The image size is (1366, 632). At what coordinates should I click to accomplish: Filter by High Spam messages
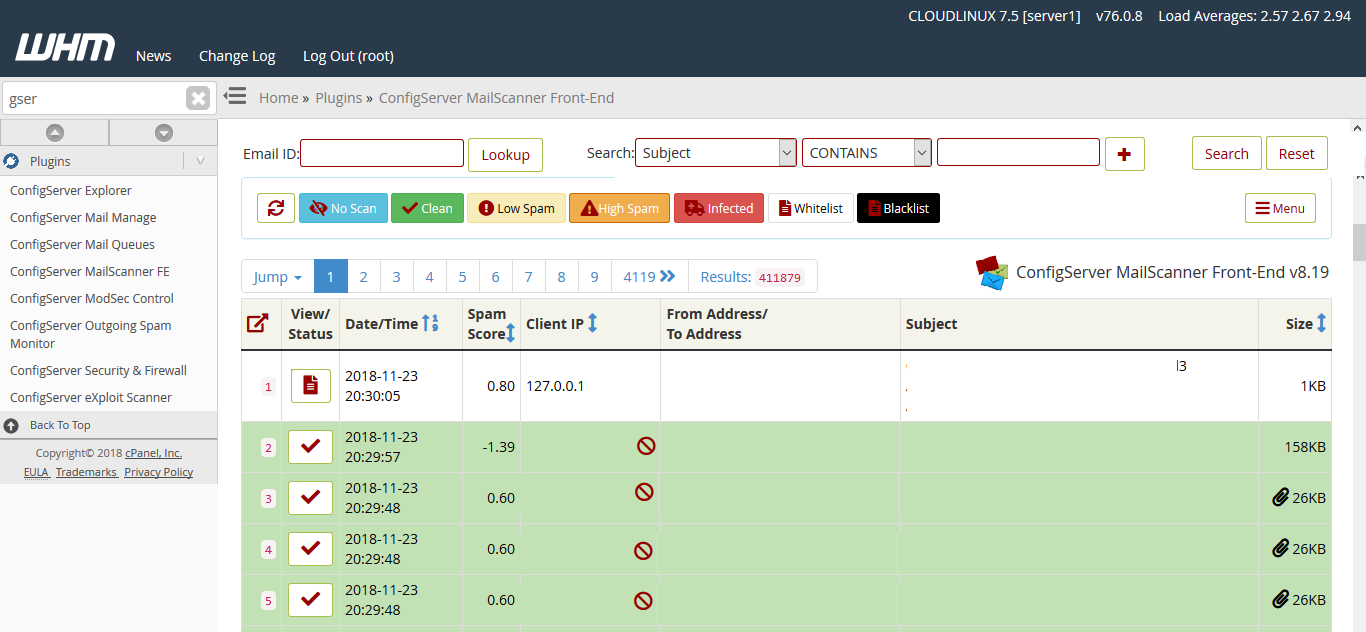pos(619,208)
